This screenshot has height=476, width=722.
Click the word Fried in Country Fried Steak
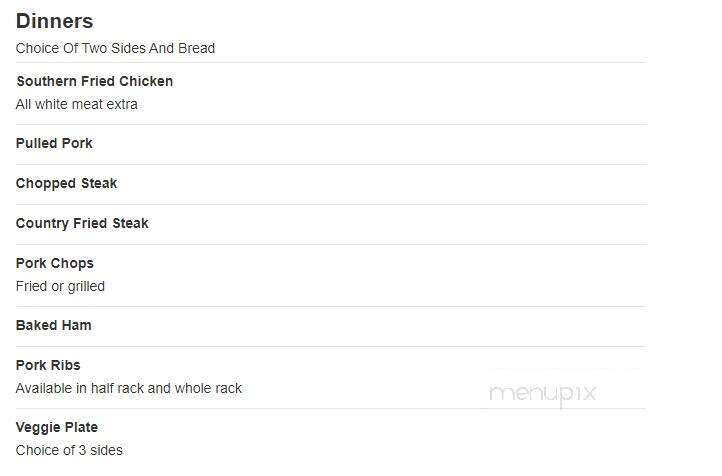(90, 224)
